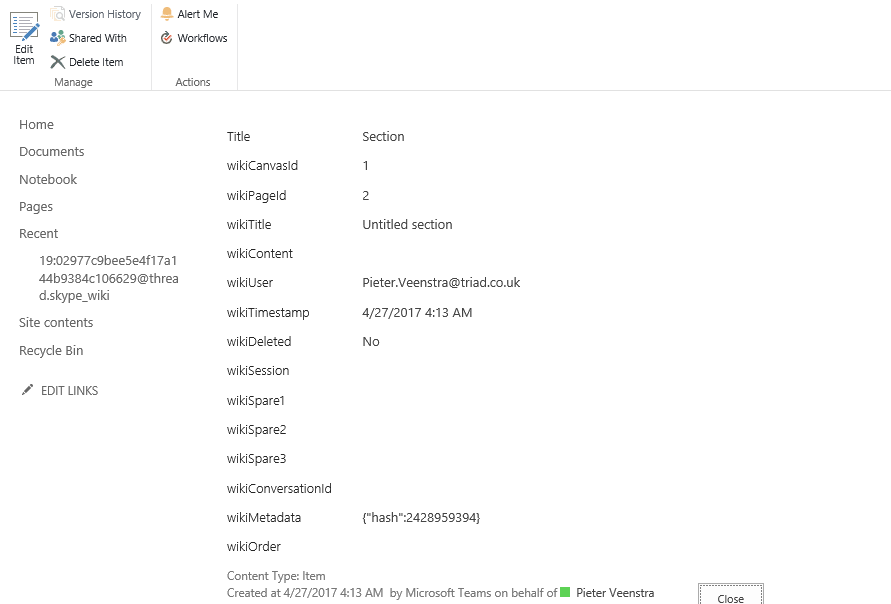This screenshot has height=604, width=891.
Task: Open Recycle Bin link
Action: [x=51, y=351]
